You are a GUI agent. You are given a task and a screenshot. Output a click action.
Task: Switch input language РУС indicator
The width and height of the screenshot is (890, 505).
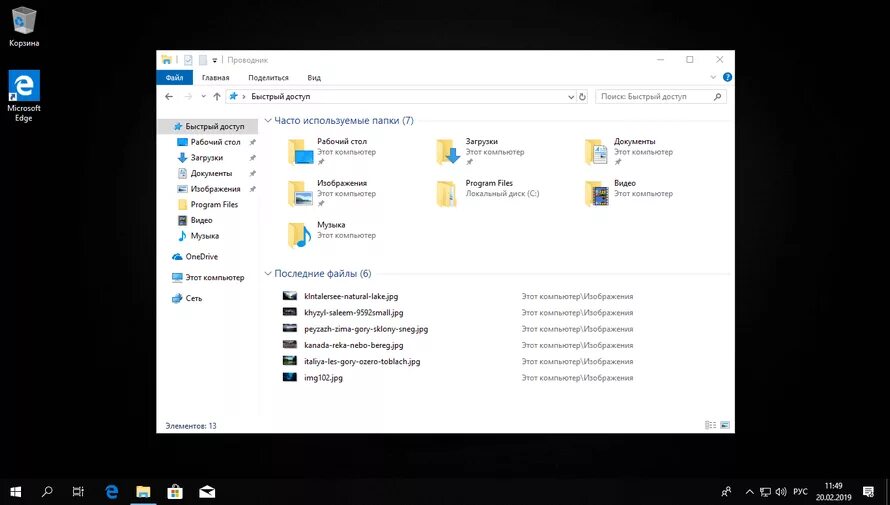point(800,492)
